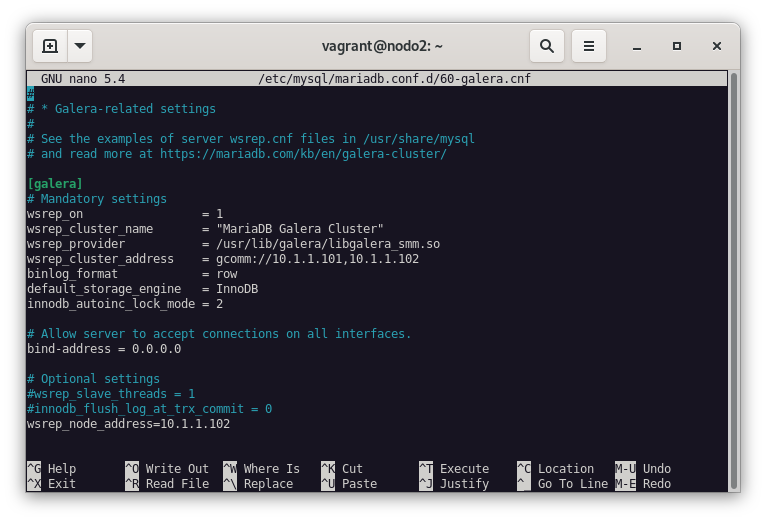Click the new tab icon in header
The width and height of the screenshot is (766, 521).
tap(50, 46)
